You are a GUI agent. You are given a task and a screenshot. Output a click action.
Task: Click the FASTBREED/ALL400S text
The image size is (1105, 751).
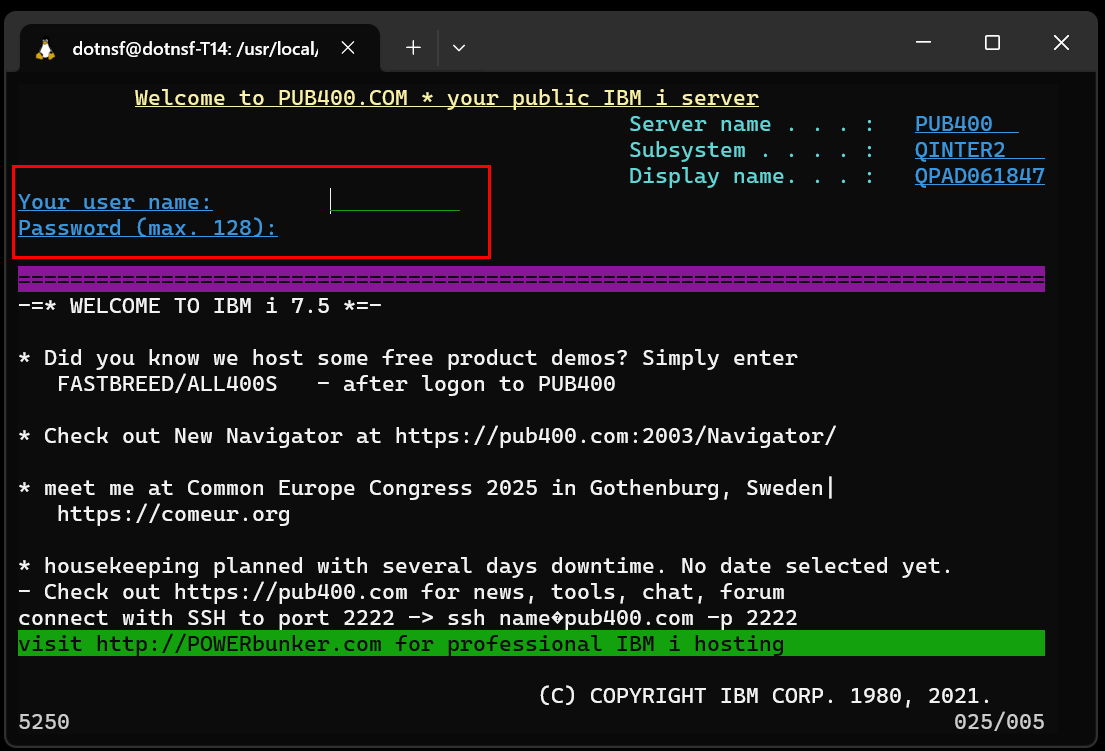pos(167,384)
